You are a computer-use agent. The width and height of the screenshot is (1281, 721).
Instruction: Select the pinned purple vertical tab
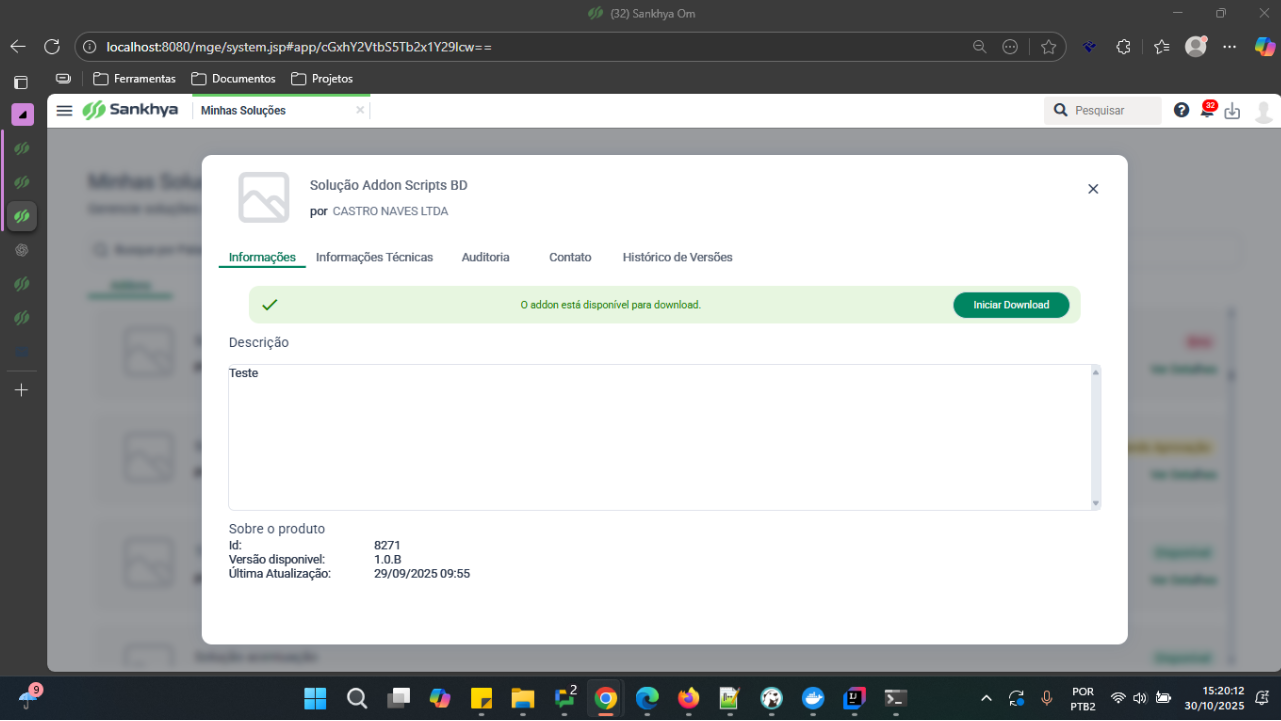tap(23, 114)
